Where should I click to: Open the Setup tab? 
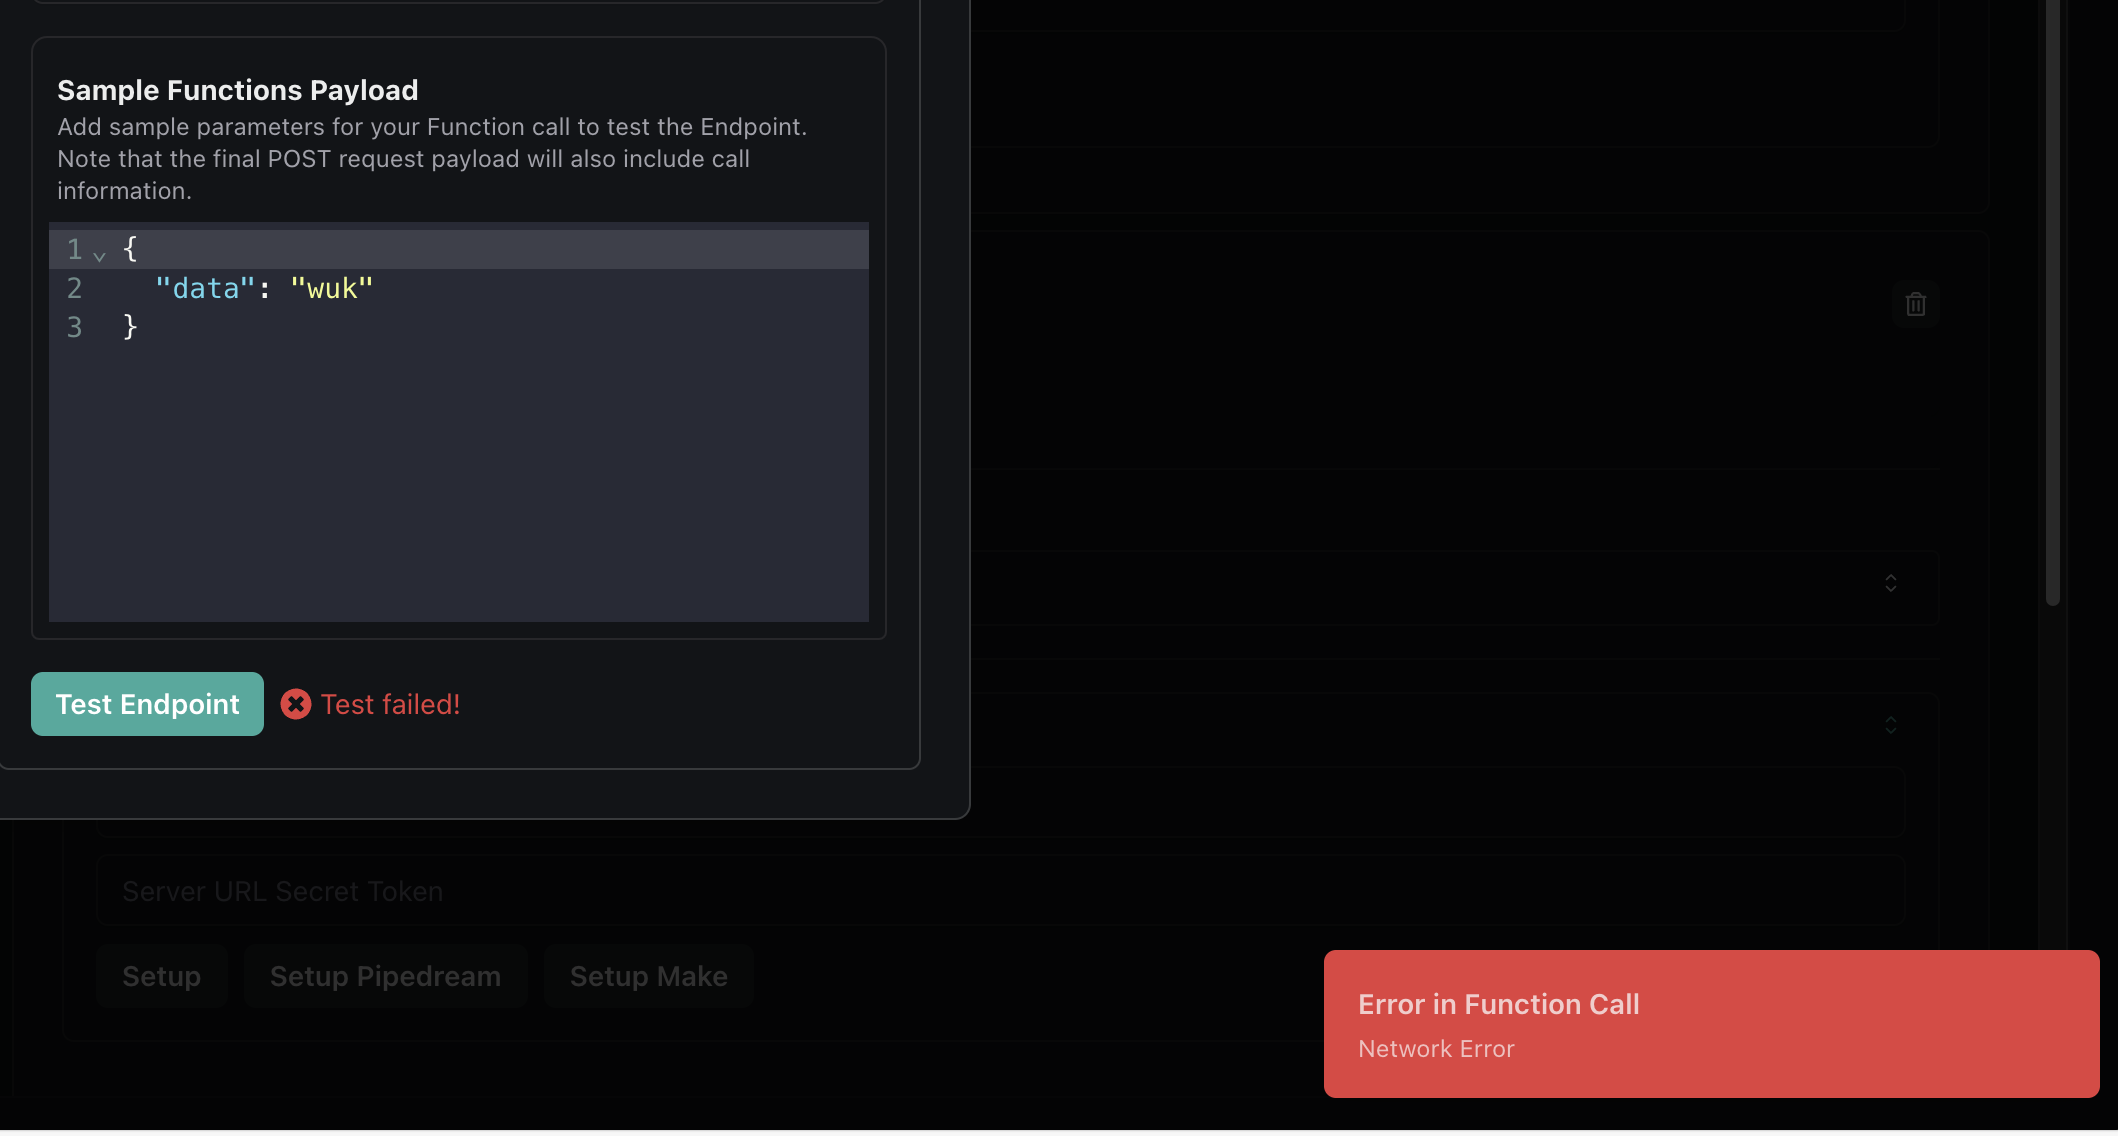coord(161,975)
